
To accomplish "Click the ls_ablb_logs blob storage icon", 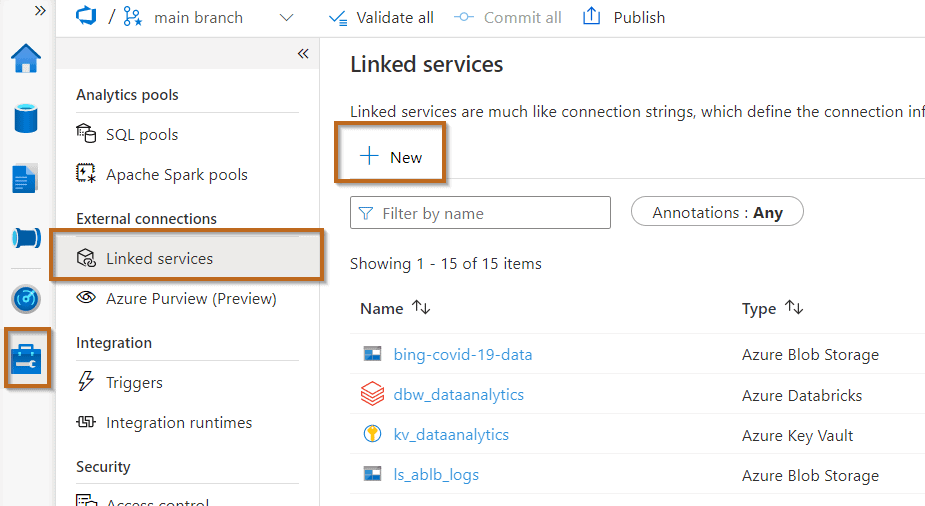I will (x=372, y=474).
